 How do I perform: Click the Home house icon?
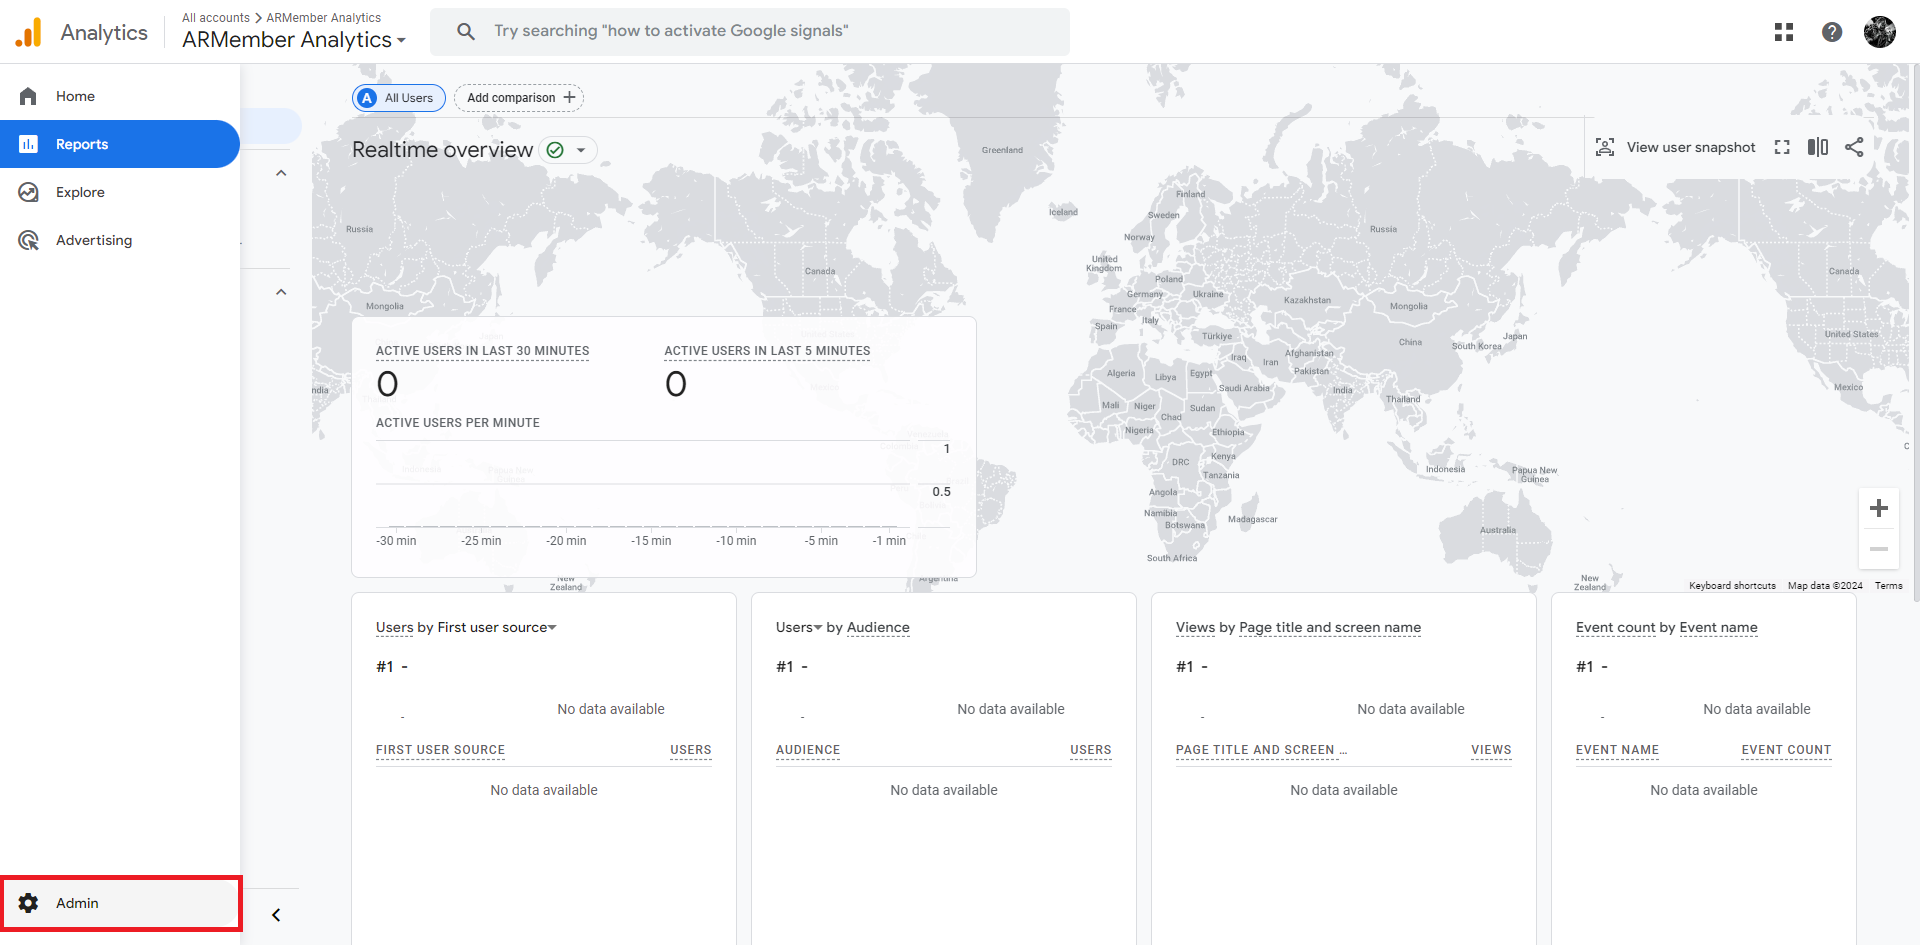point(28,96)
